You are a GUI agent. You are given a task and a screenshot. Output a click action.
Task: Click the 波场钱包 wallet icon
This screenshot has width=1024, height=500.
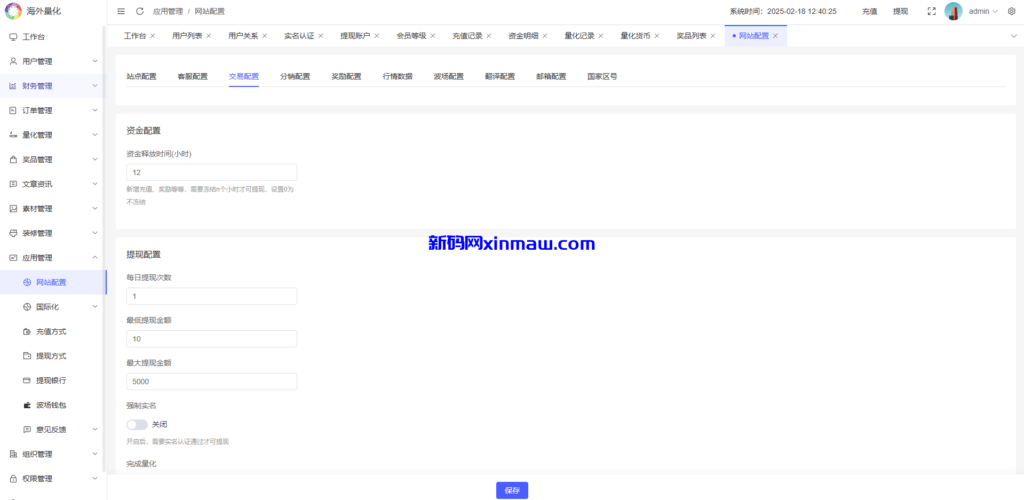click(x=27, y=405)
